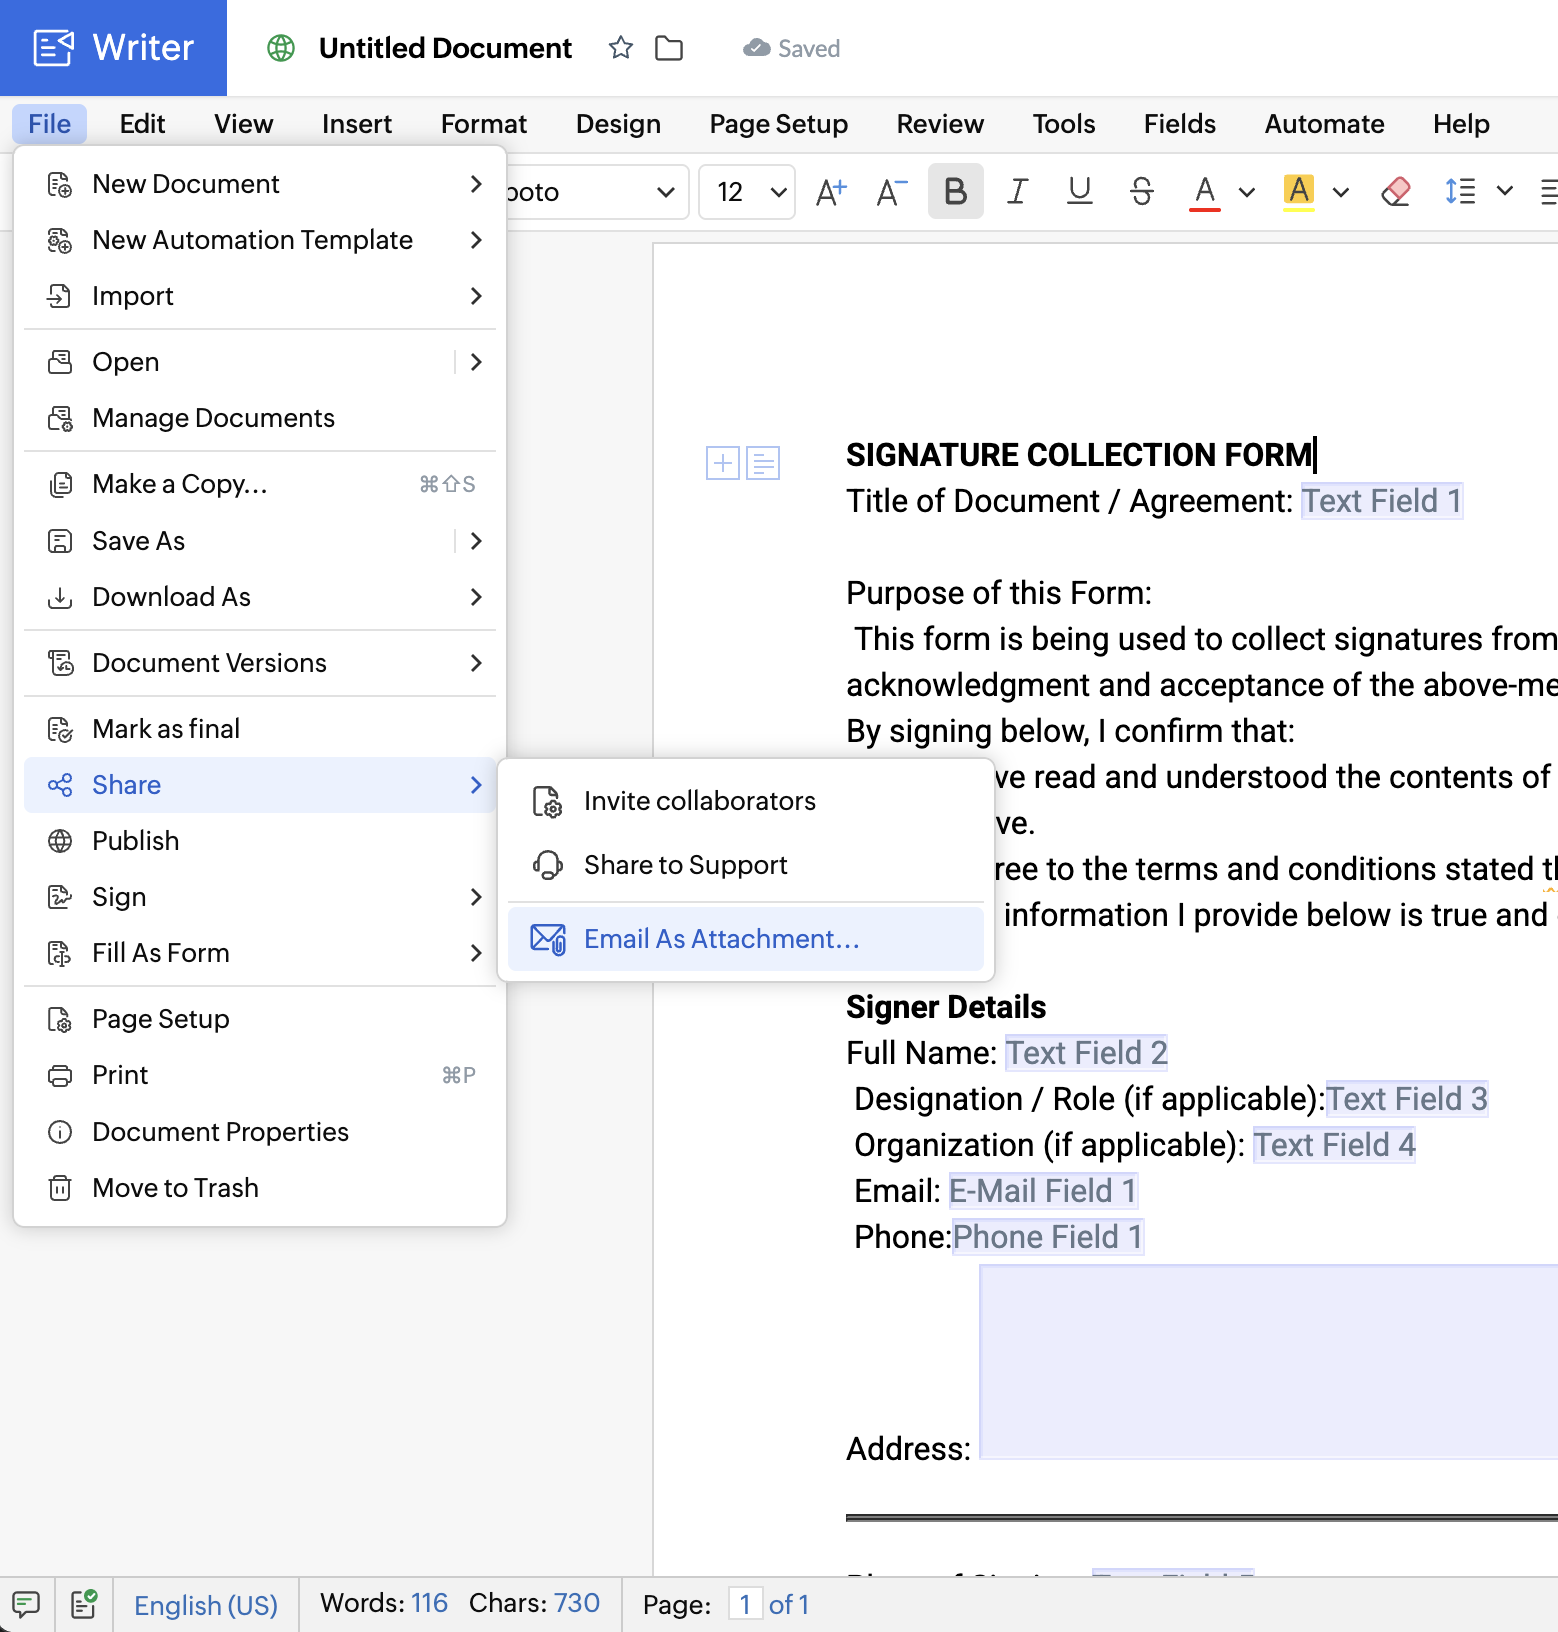
Task: Click the English (US) language link
Action: coord(206,1605)
